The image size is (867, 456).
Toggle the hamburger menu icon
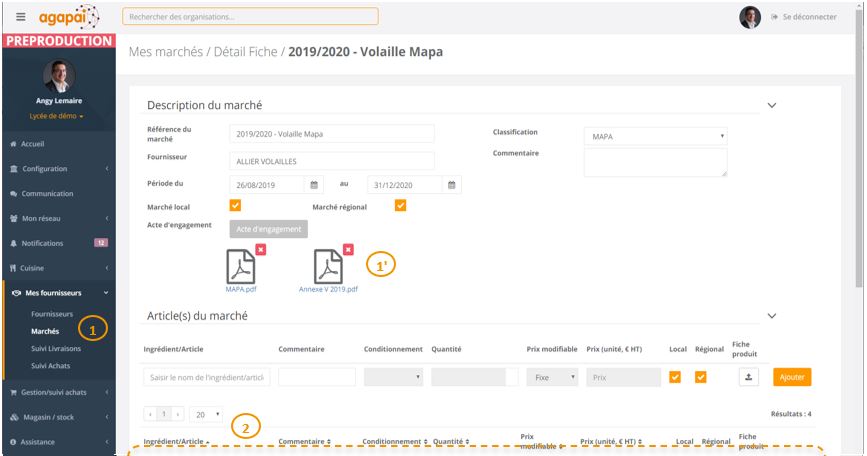pos(20,17)
